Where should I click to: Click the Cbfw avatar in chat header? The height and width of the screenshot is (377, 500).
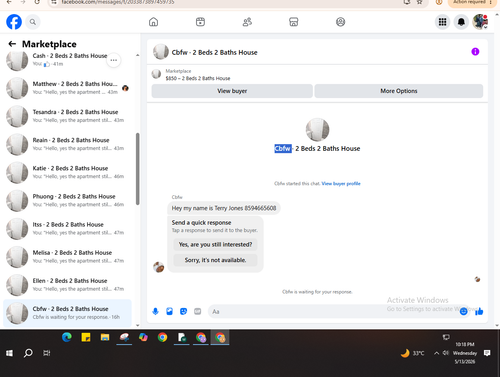pyautogui.click(x=161, y=52)
